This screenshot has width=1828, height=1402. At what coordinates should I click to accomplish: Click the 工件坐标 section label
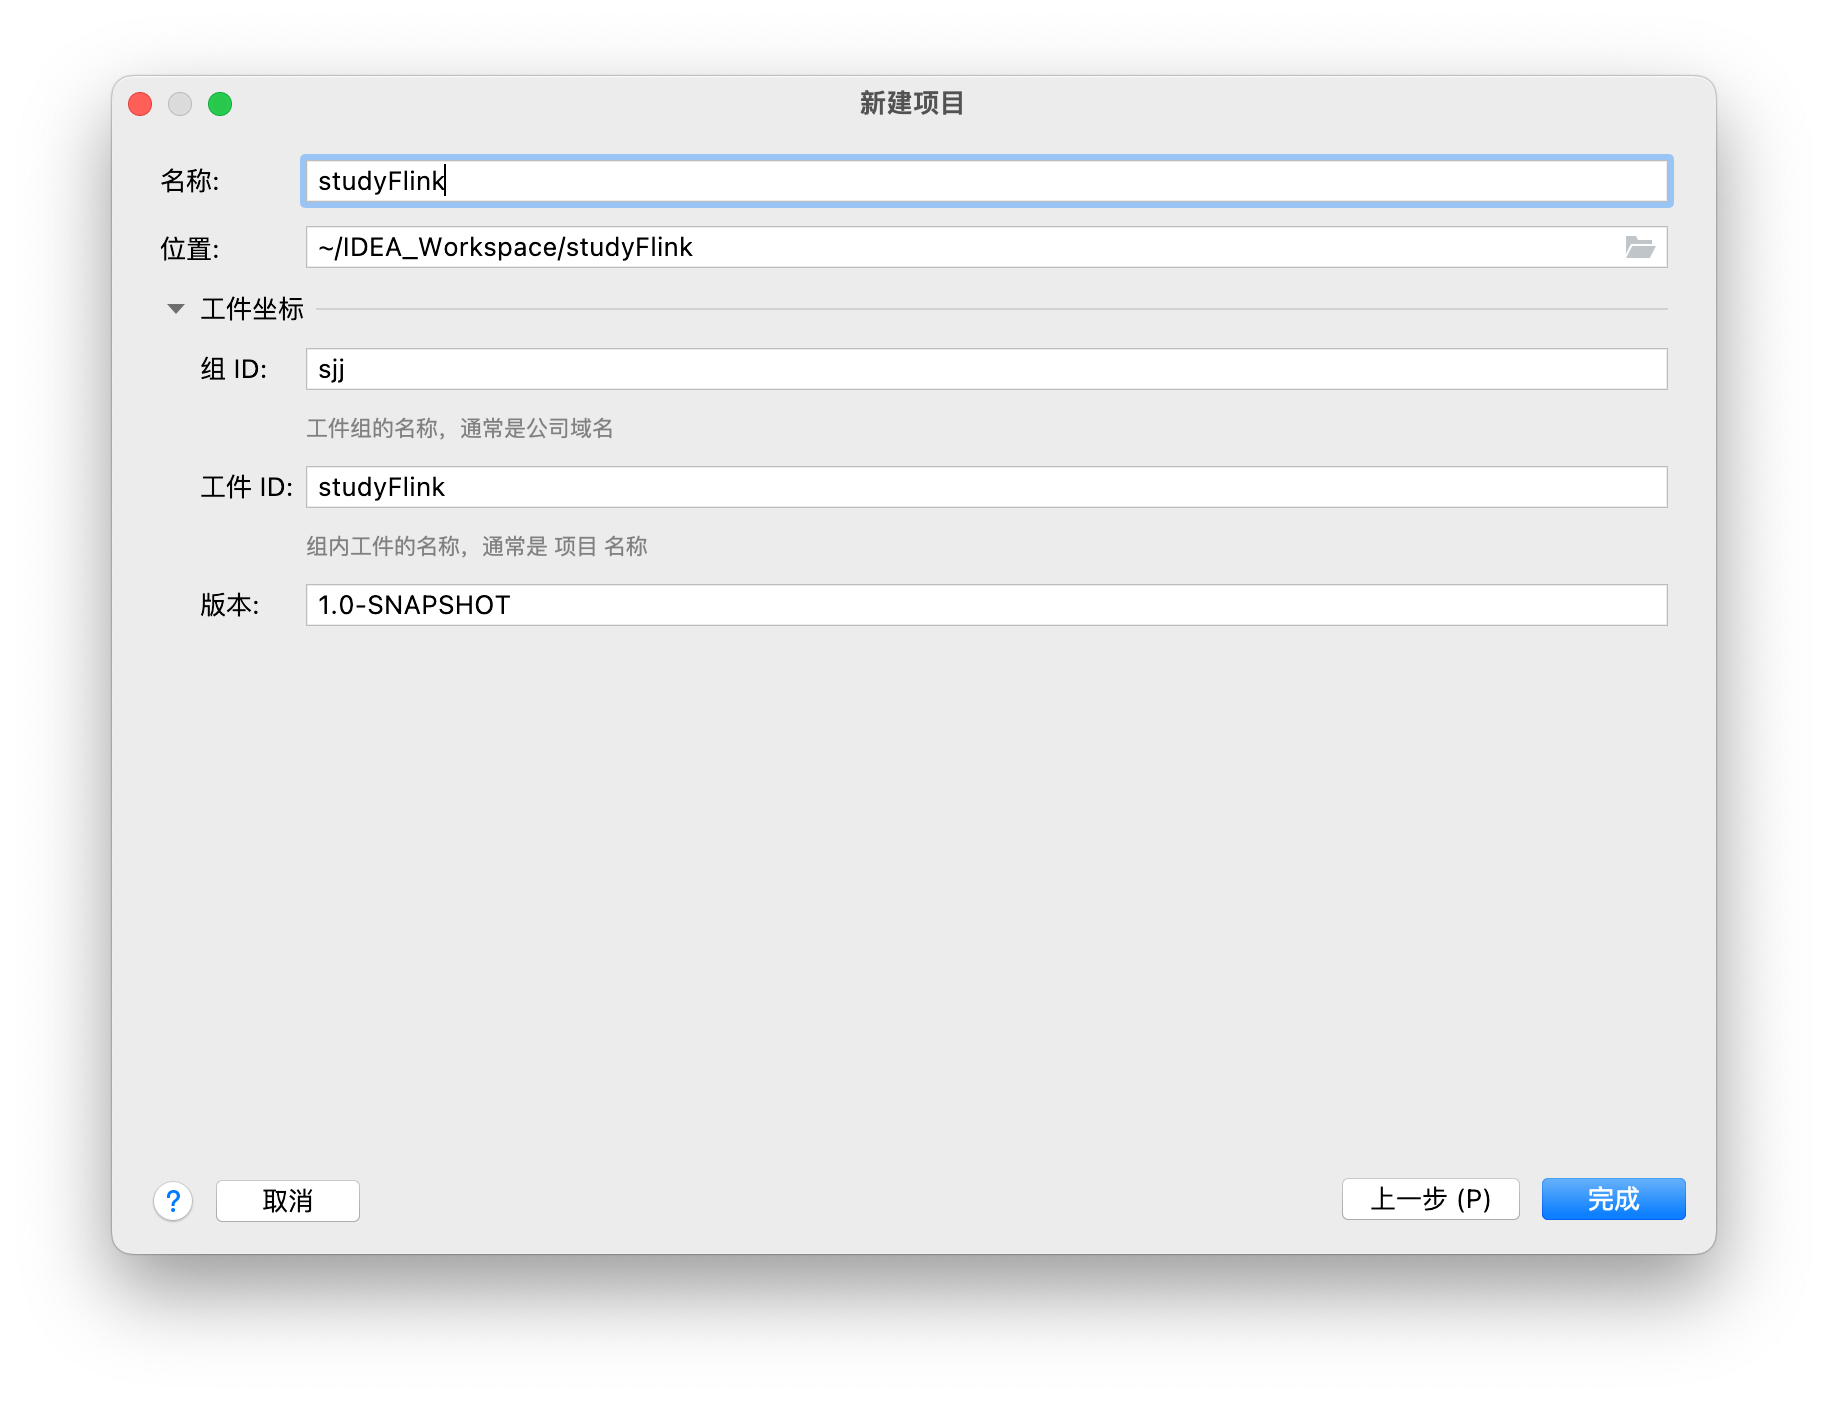point(252,309)
